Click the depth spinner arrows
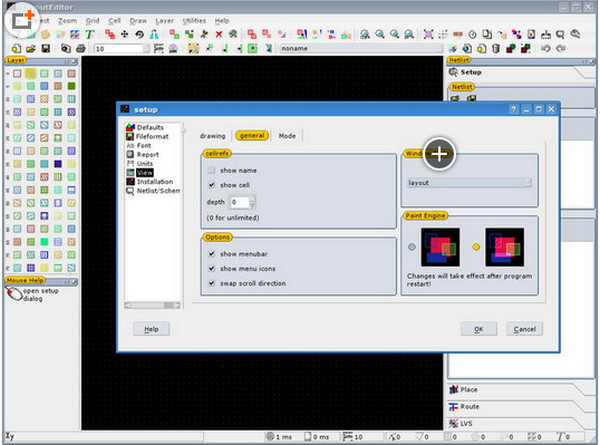 [253, 202]
